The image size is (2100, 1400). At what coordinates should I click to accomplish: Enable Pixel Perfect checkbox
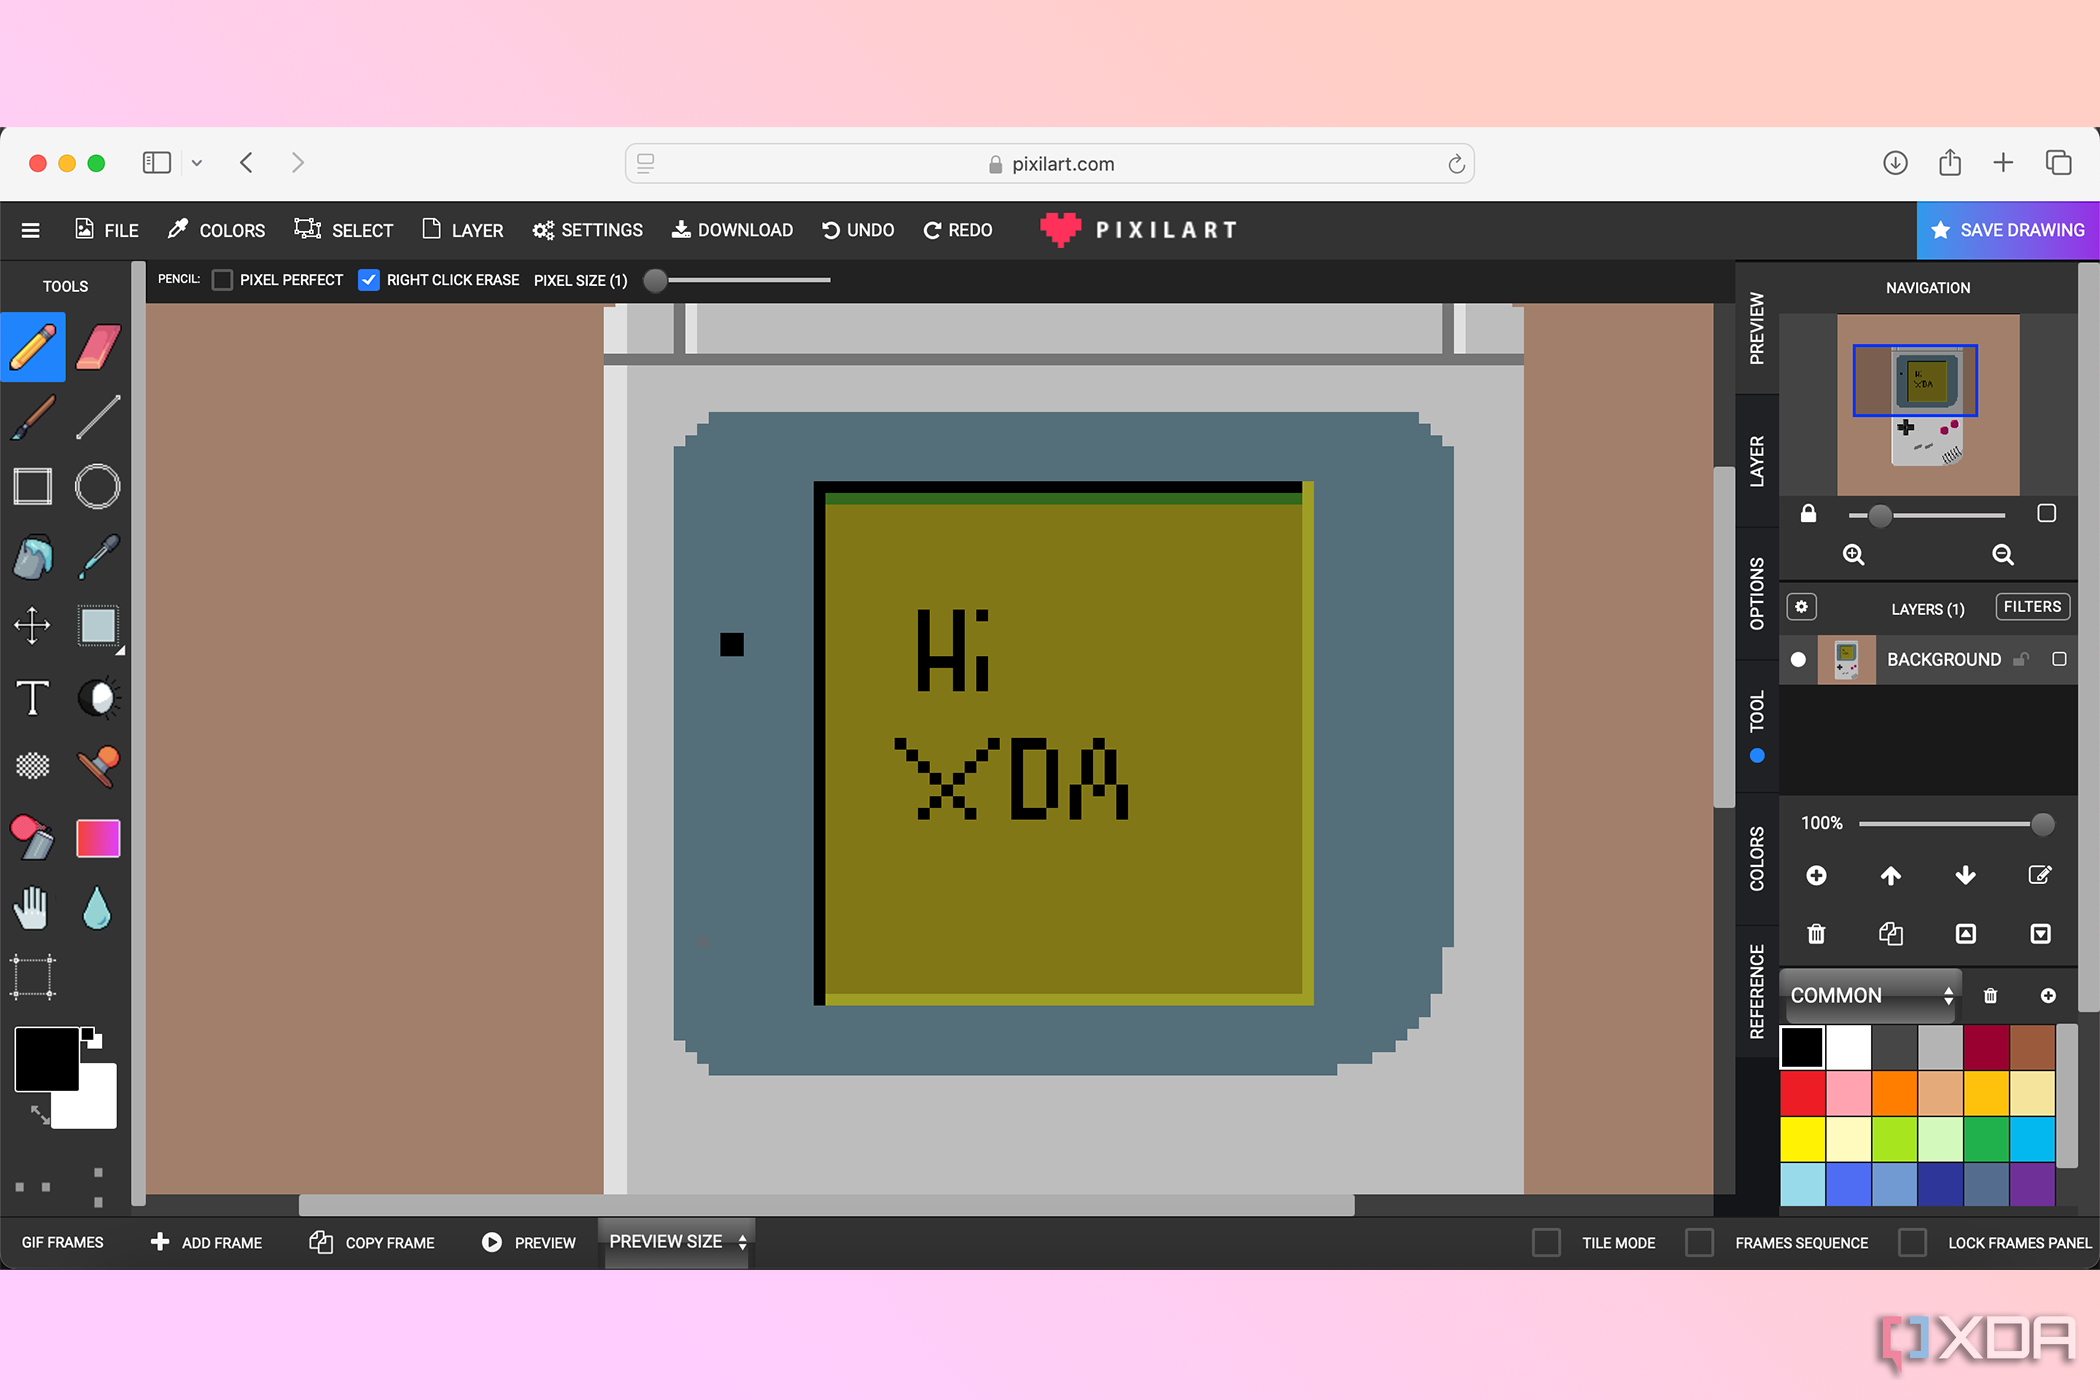click(x=223, y=280)
